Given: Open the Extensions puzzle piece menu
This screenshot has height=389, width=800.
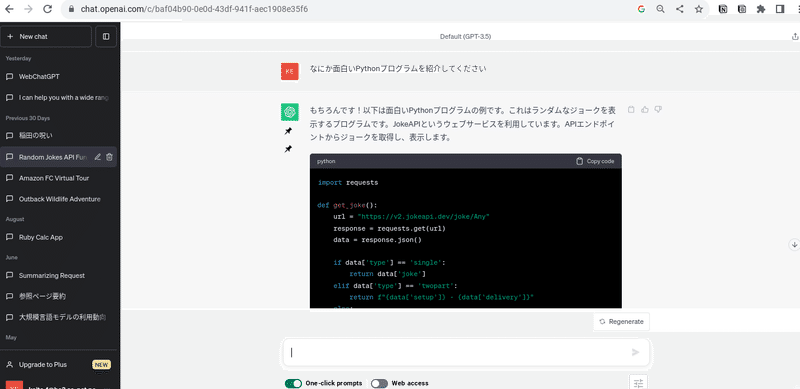Looking at the screenshot, I should (761, 9).
